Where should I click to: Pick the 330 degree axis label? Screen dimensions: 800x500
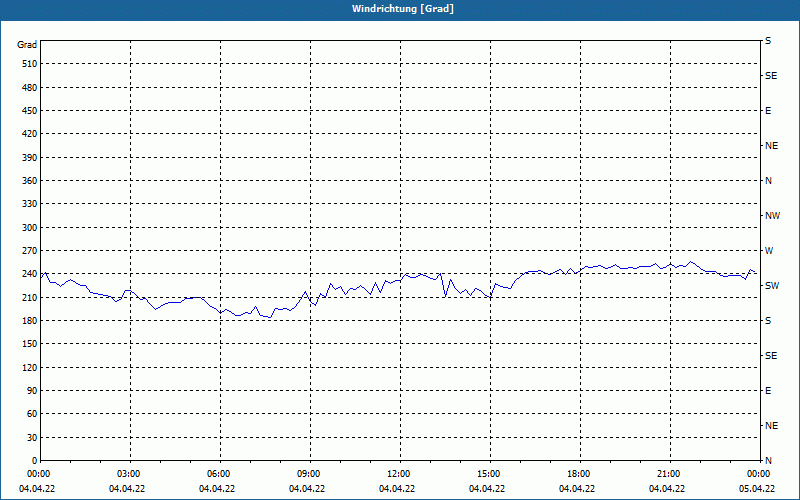coord(30,204)
